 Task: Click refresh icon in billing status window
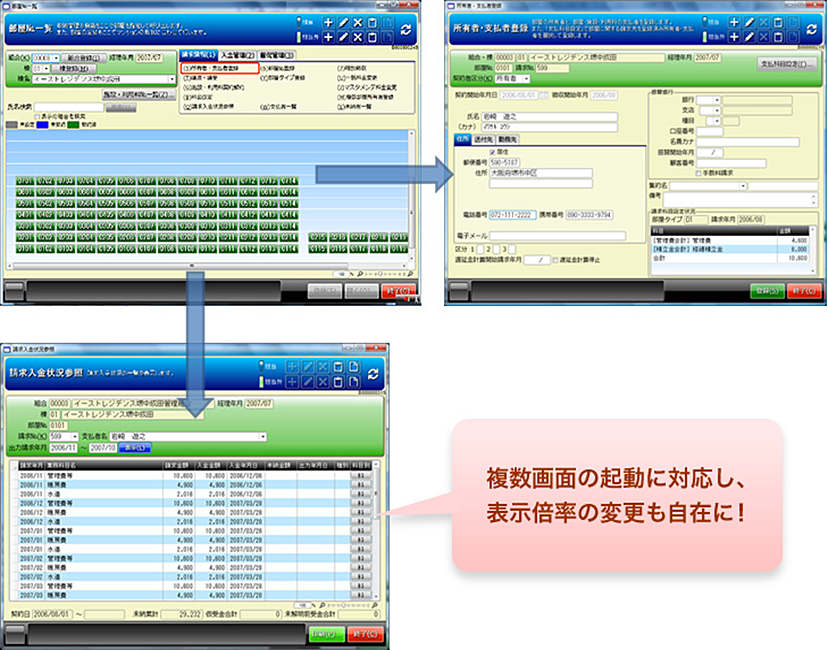click(x=373, y=374)
